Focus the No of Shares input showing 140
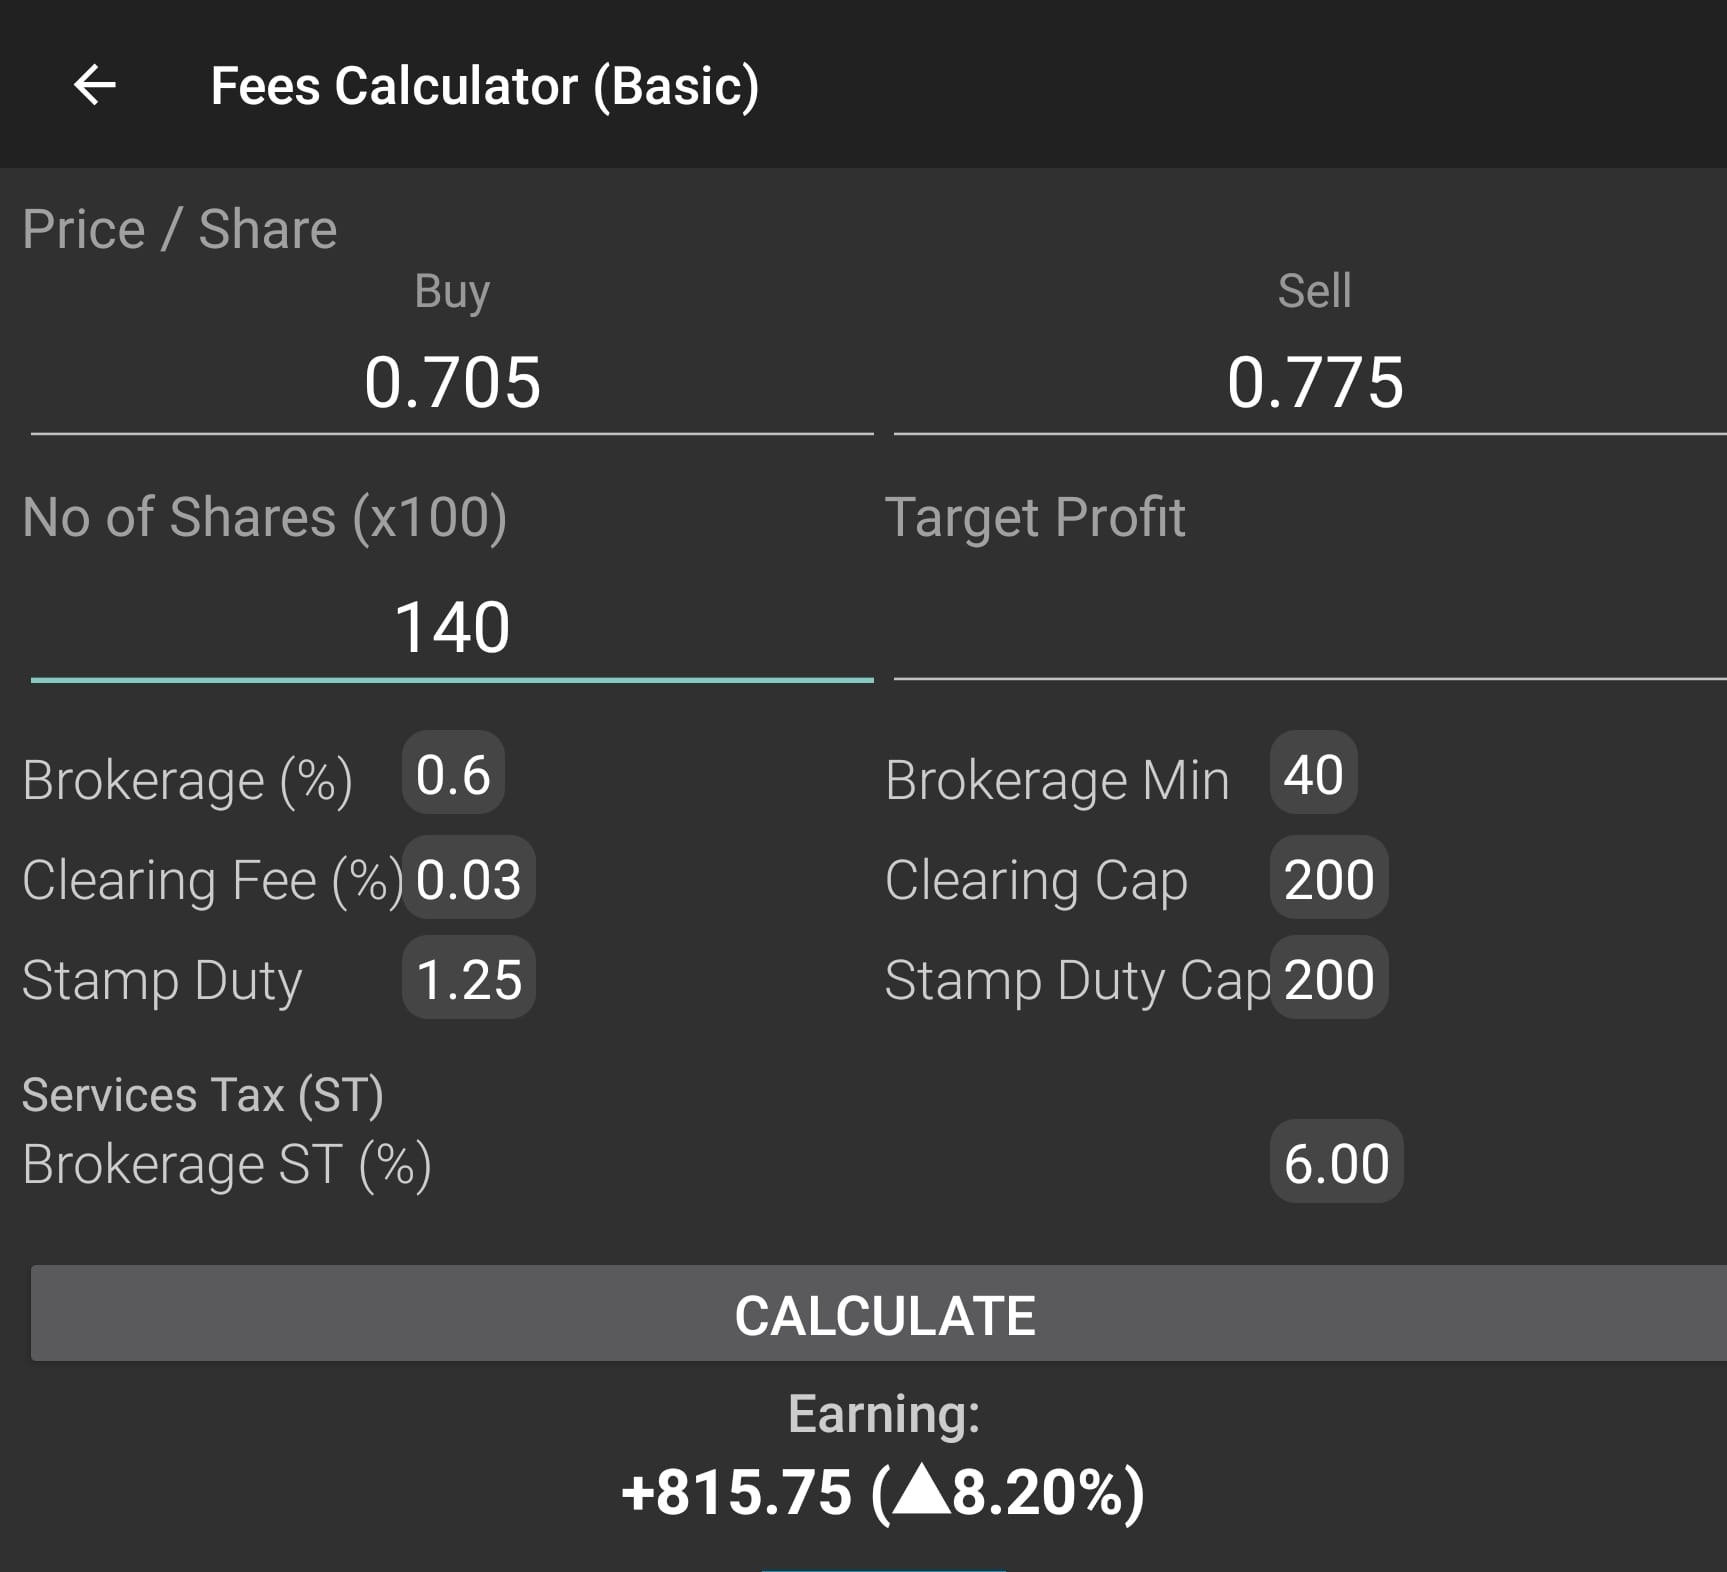Image resolution: width=1727 pixels, height=1572 pixels. point(452,628)
